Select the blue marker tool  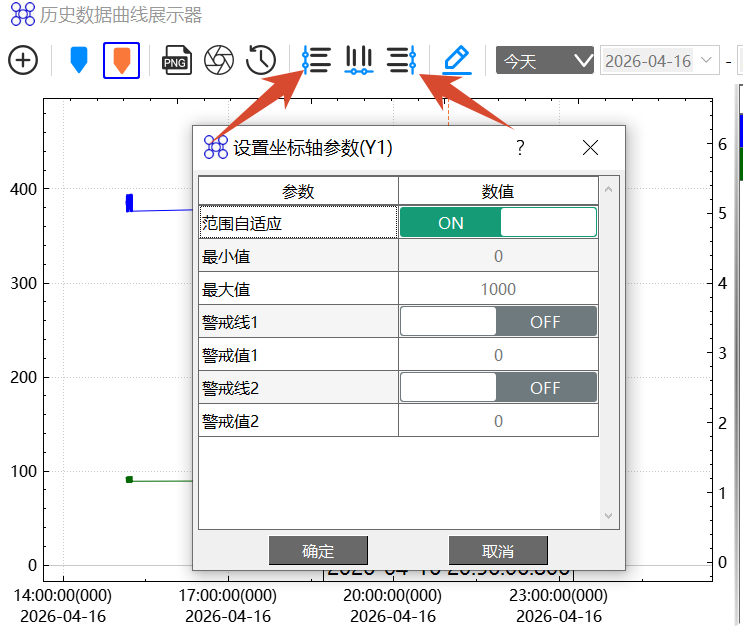click(x=79, y=60)
